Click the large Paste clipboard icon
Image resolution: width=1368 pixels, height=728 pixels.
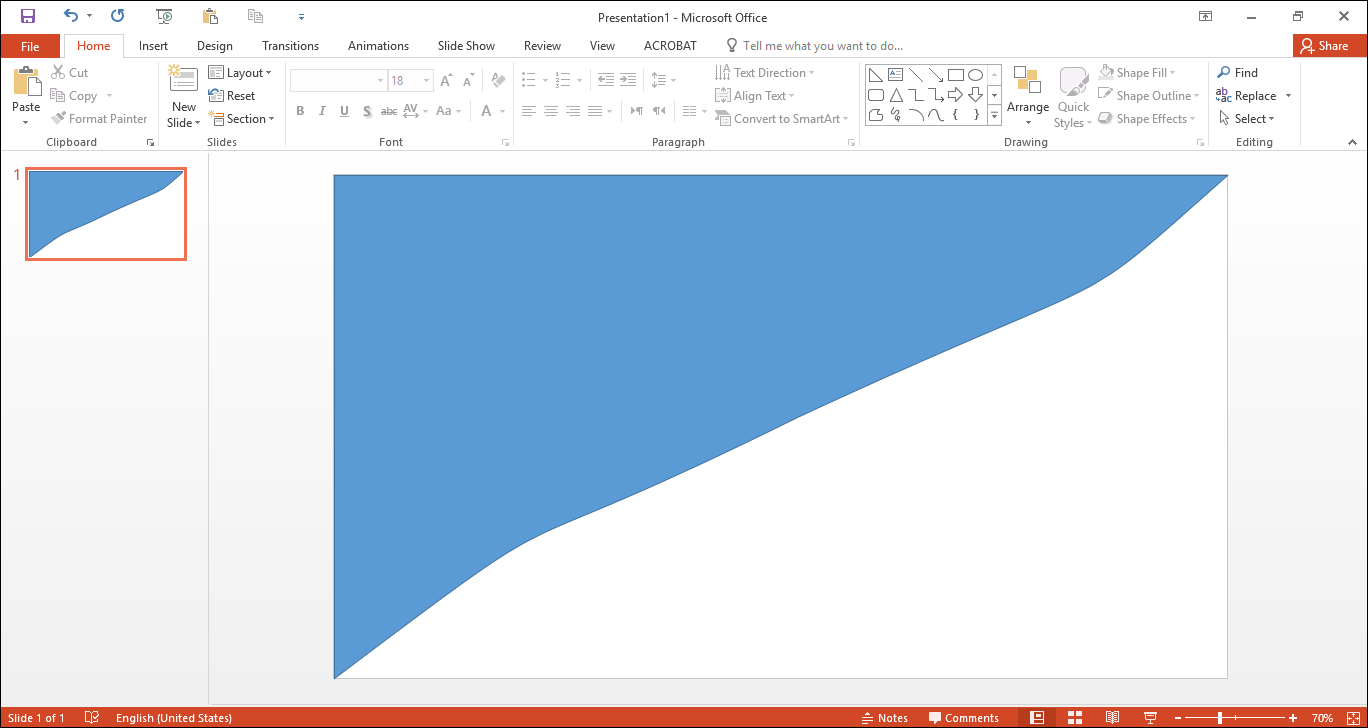click(26, 82)
